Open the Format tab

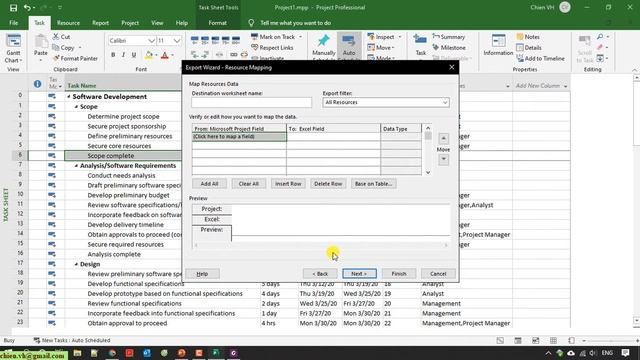click(x=218, y=23)
